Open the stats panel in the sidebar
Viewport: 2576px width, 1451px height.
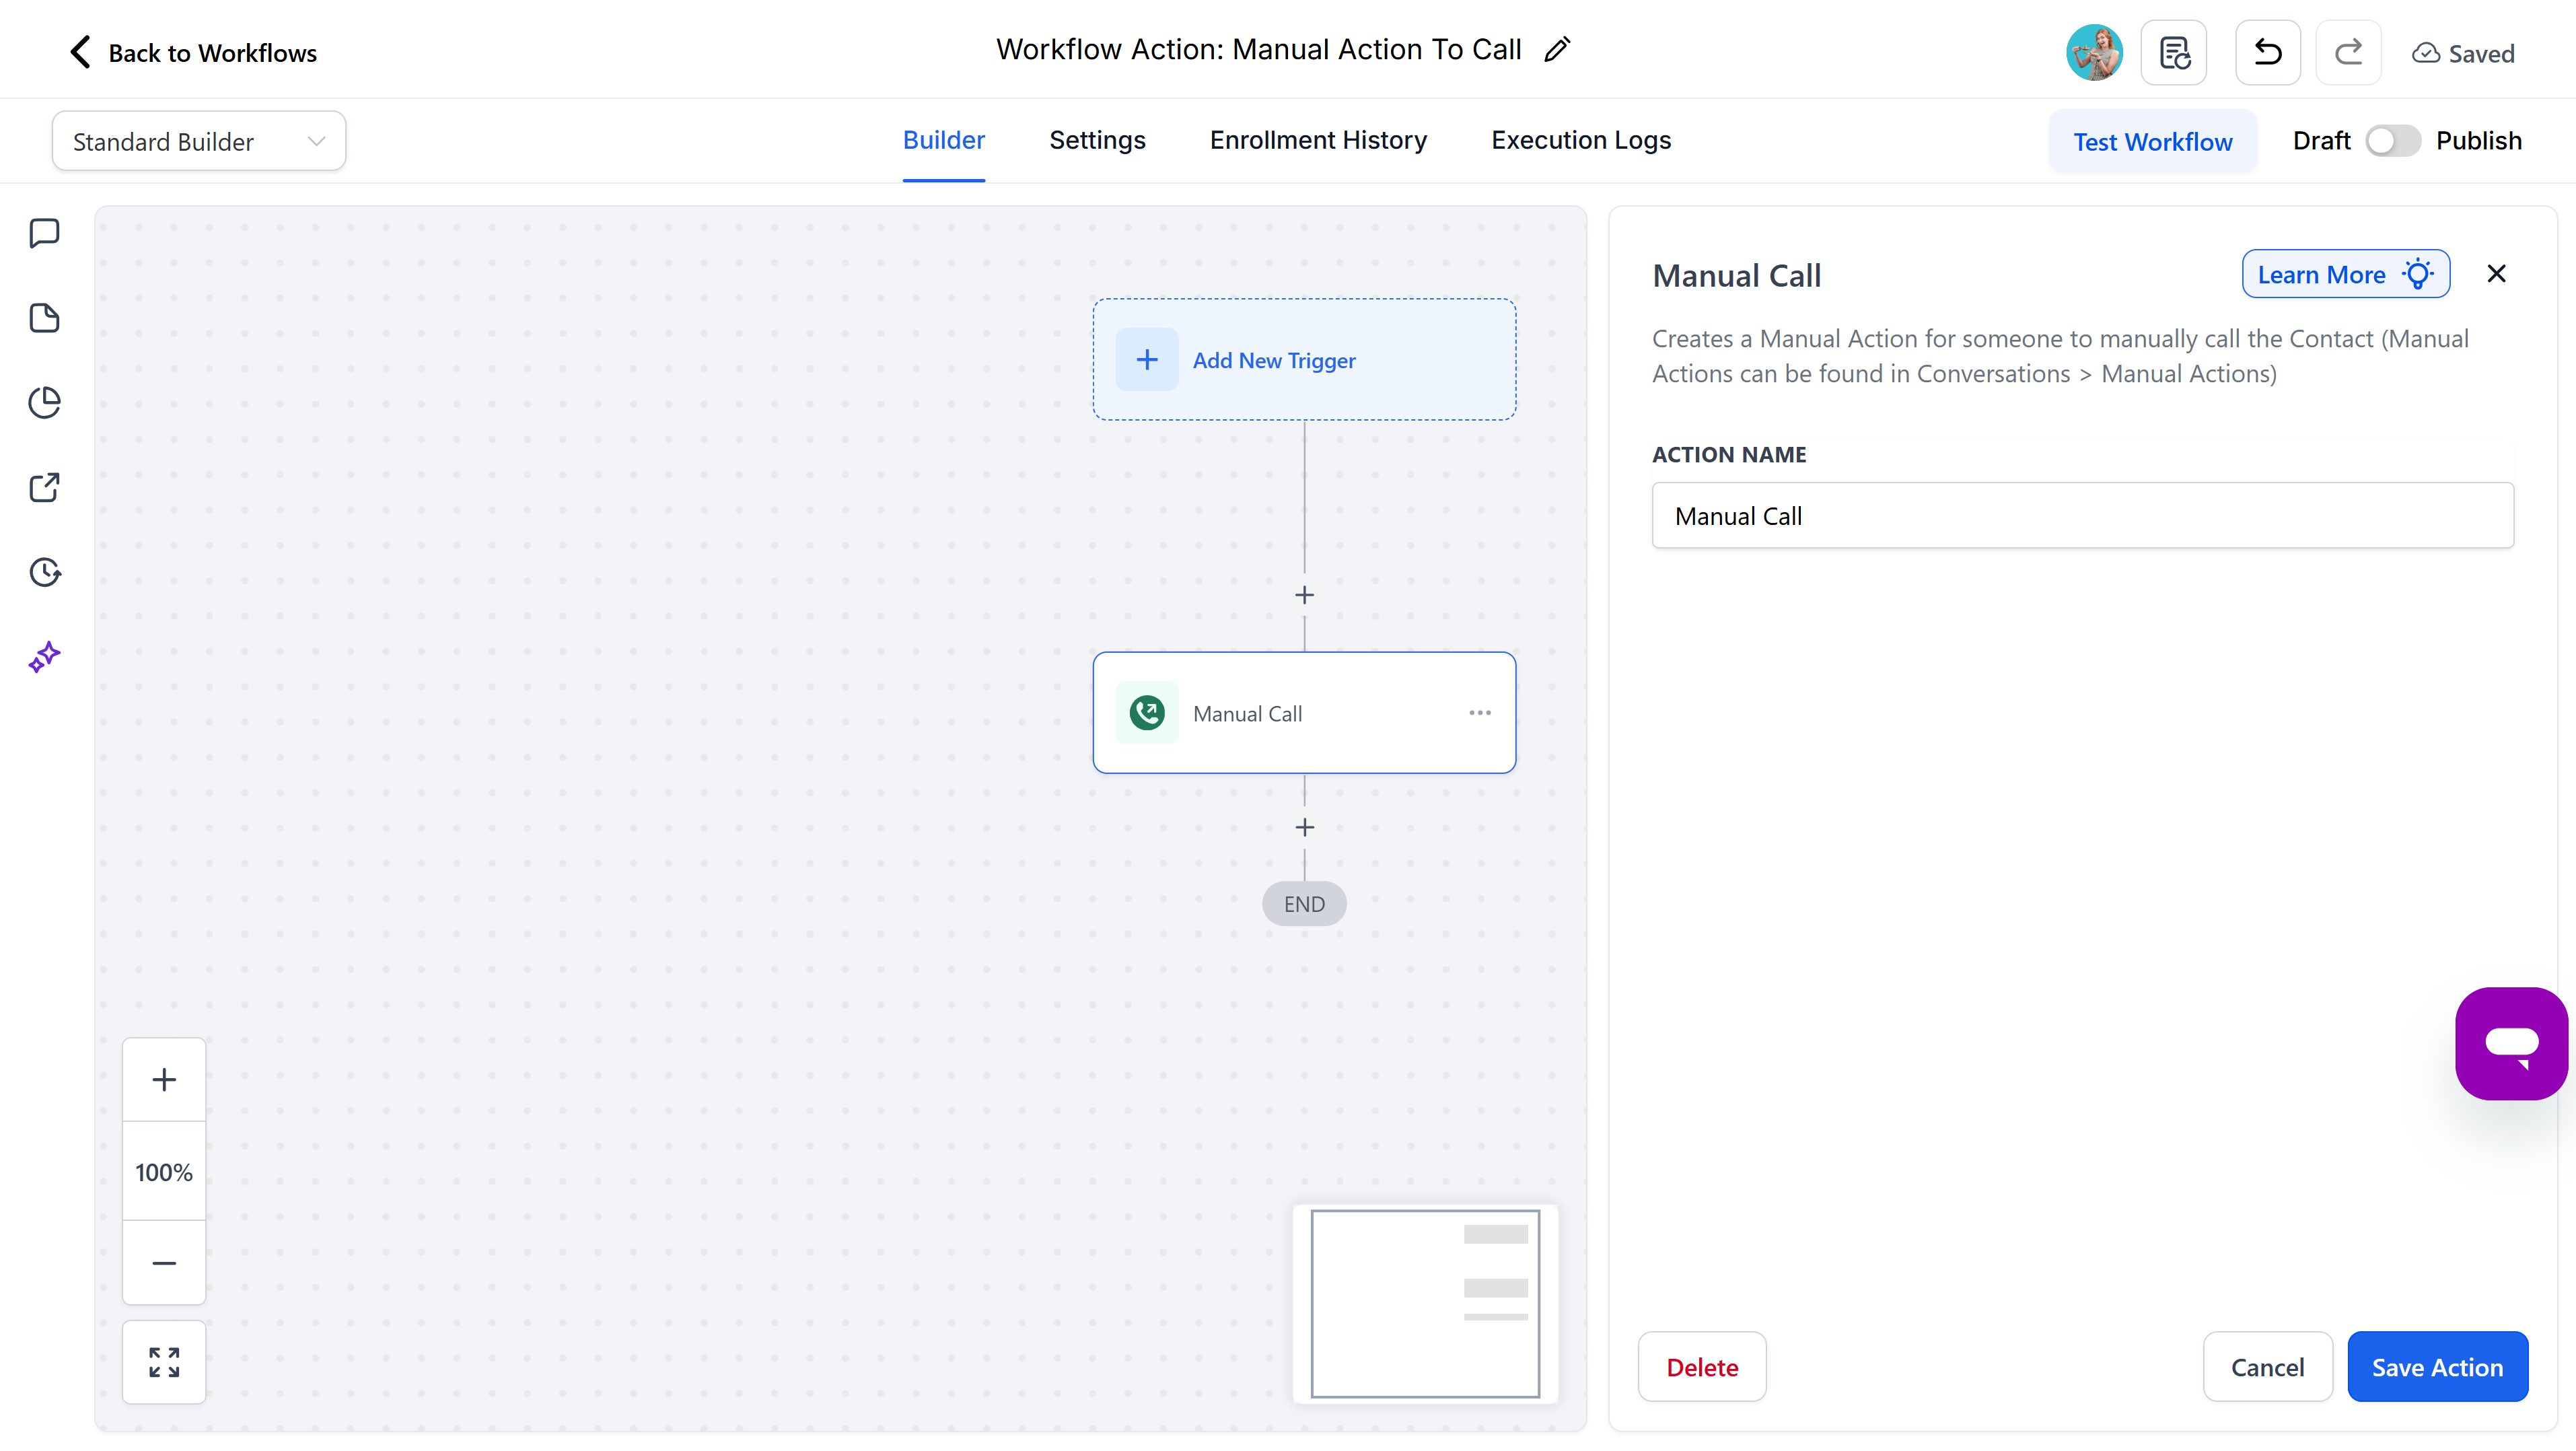(x=45, y=402)
